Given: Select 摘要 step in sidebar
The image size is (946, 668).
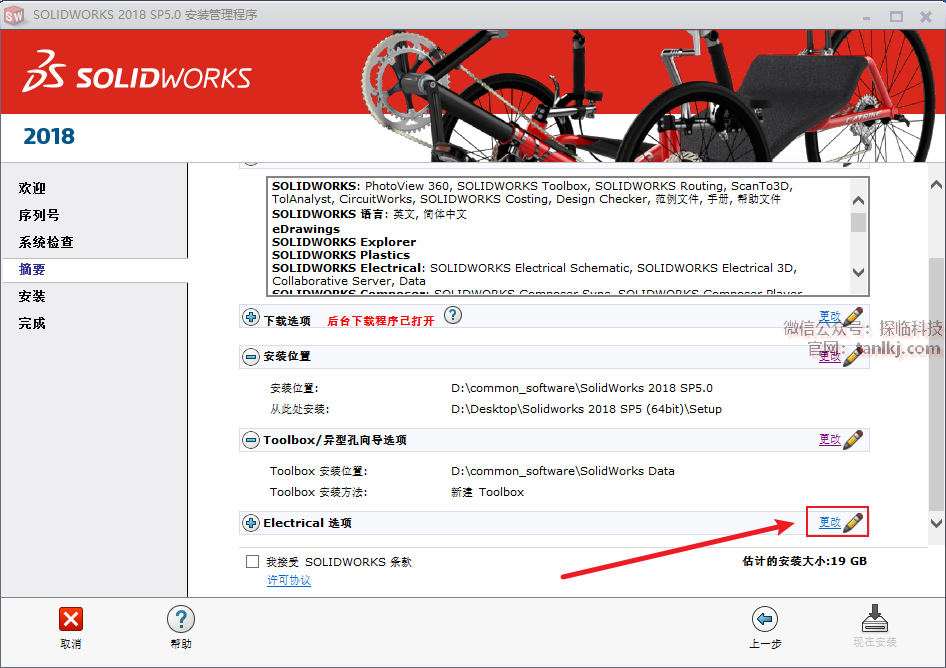Looking at the screenshot, I should [x=32, y=270].
